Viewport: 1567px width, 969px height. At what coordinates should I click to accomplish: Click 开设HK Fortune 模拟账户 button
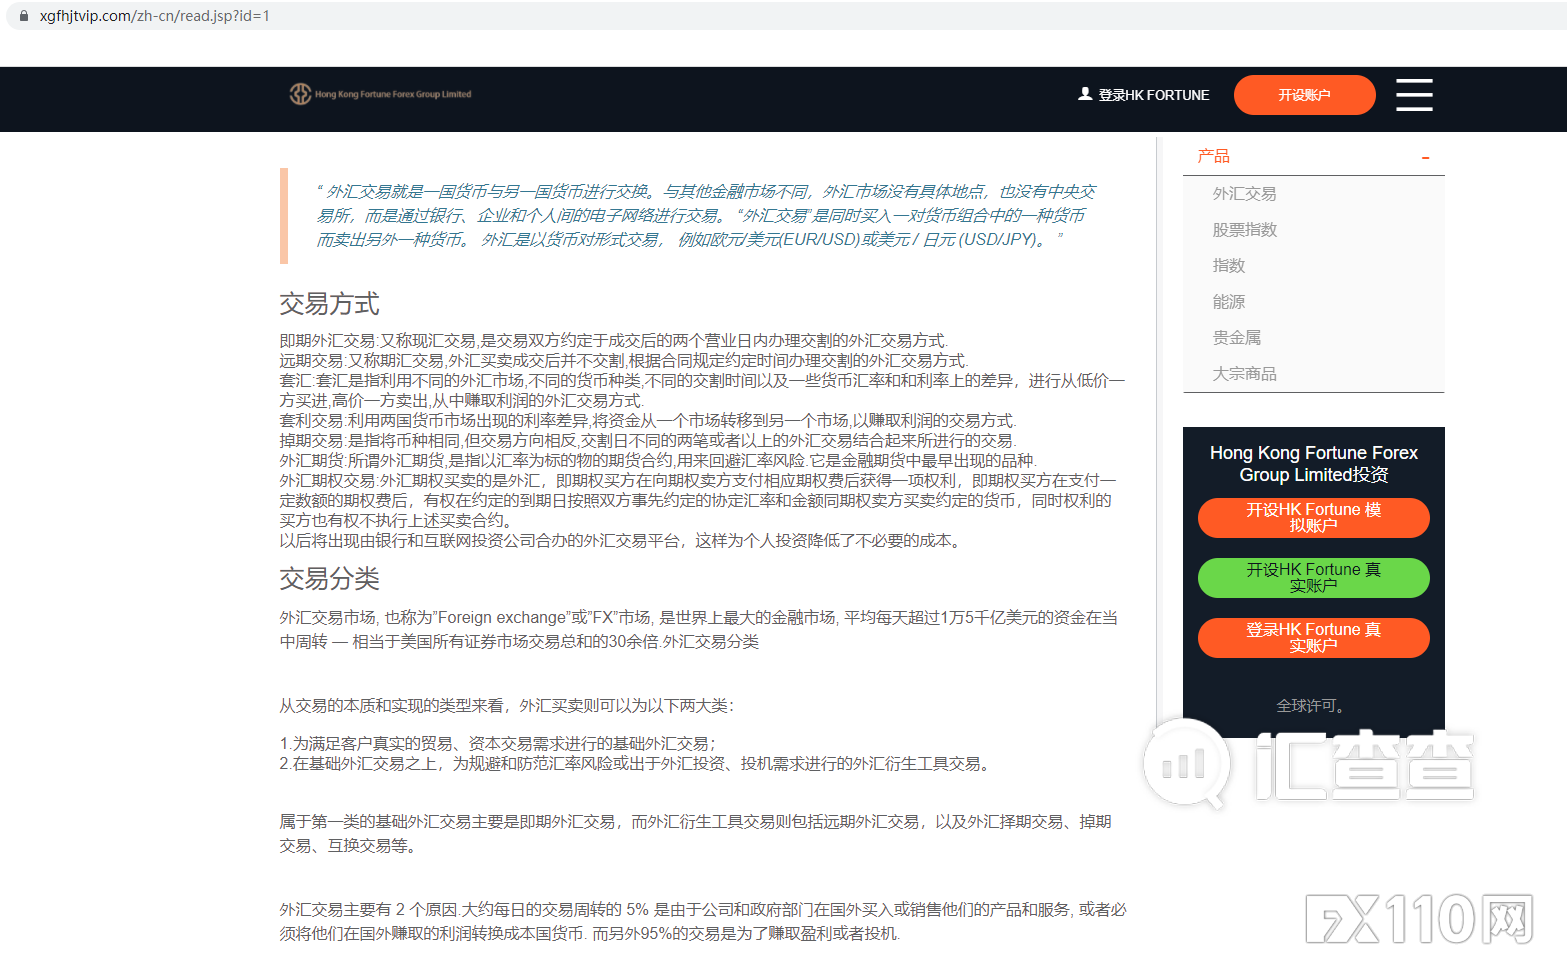1313,518
